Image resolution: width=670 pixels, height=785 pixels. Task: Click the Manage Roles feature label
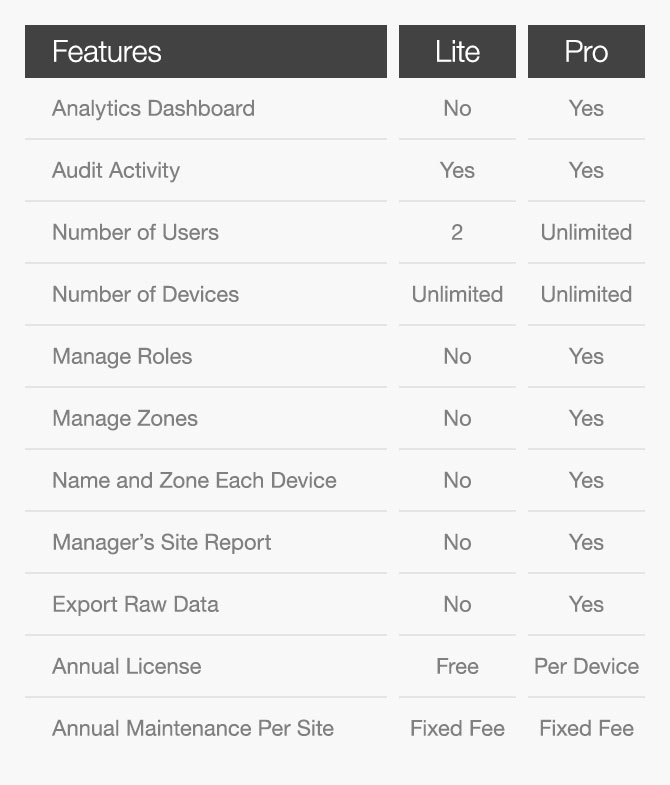coord(122,356)
